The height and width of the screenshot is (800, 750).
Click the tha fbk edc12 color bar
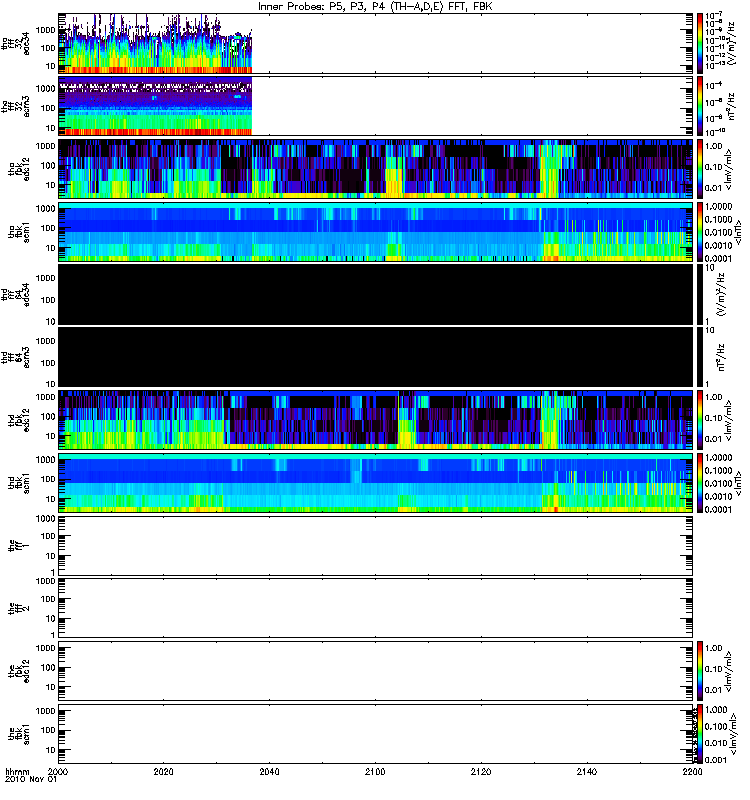(x=700, y=169)
